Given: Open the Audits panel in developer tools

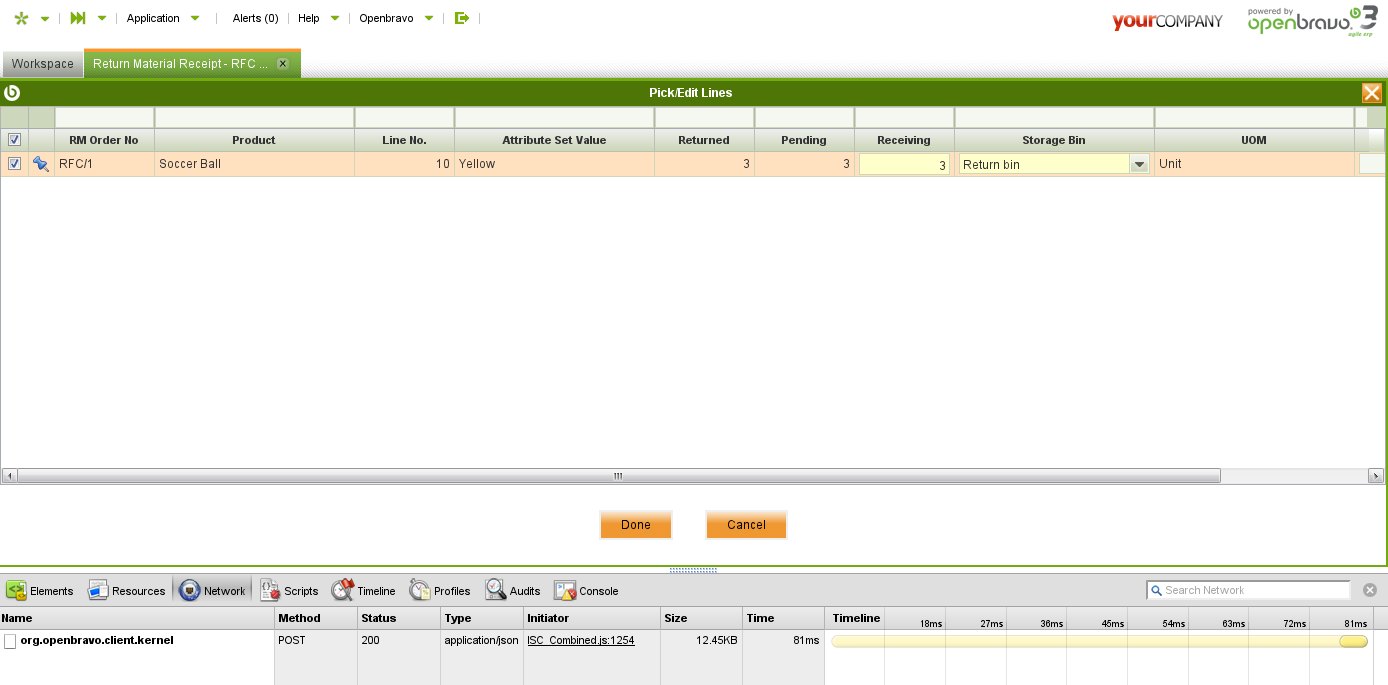Looking at the screenshot, I should coord(513,591).
